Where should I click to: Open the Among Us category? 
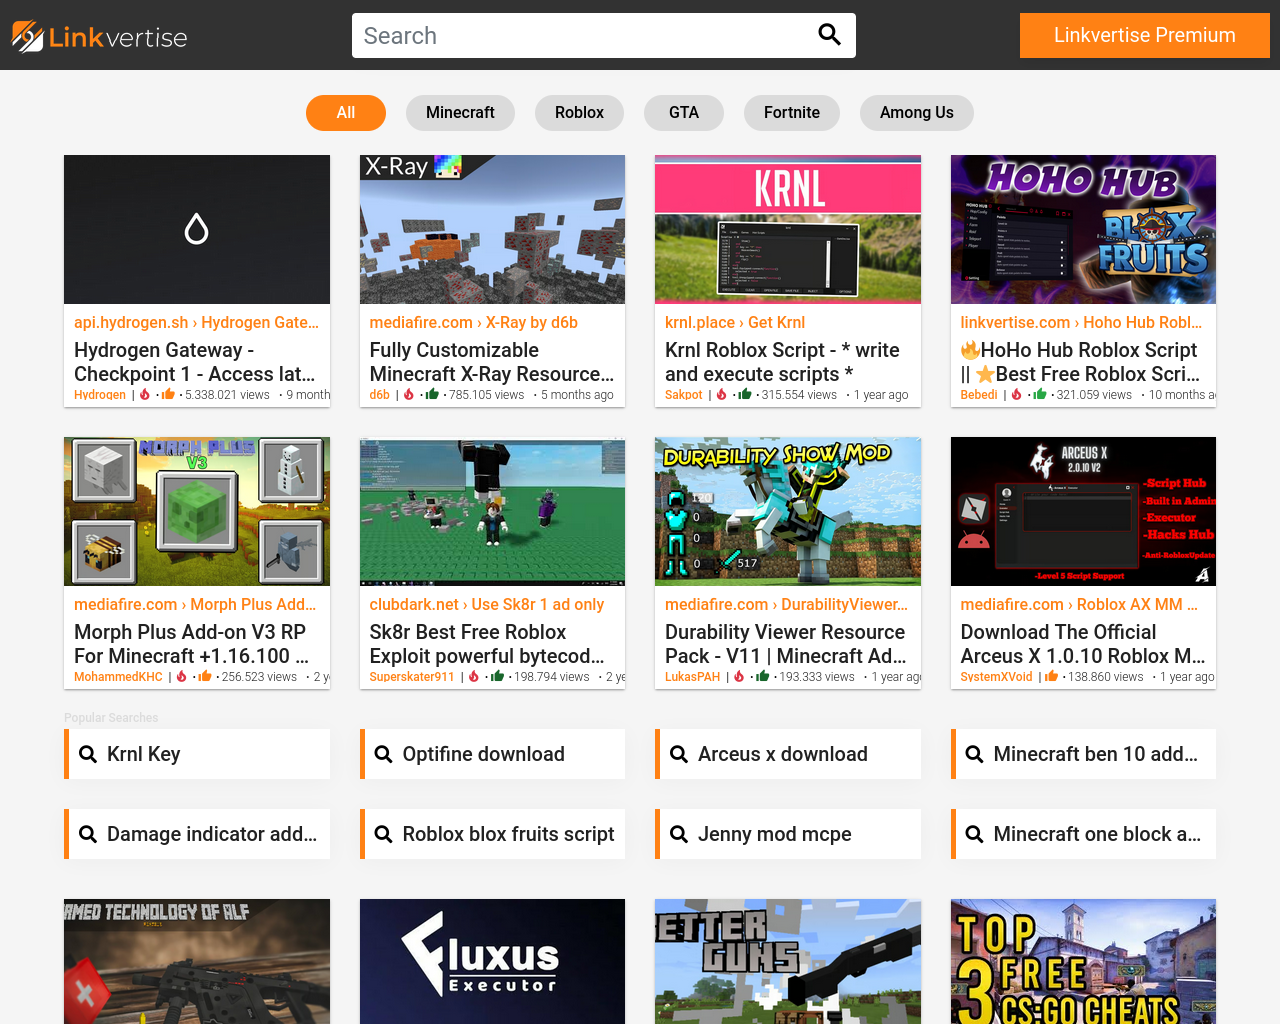pos(916,113)
